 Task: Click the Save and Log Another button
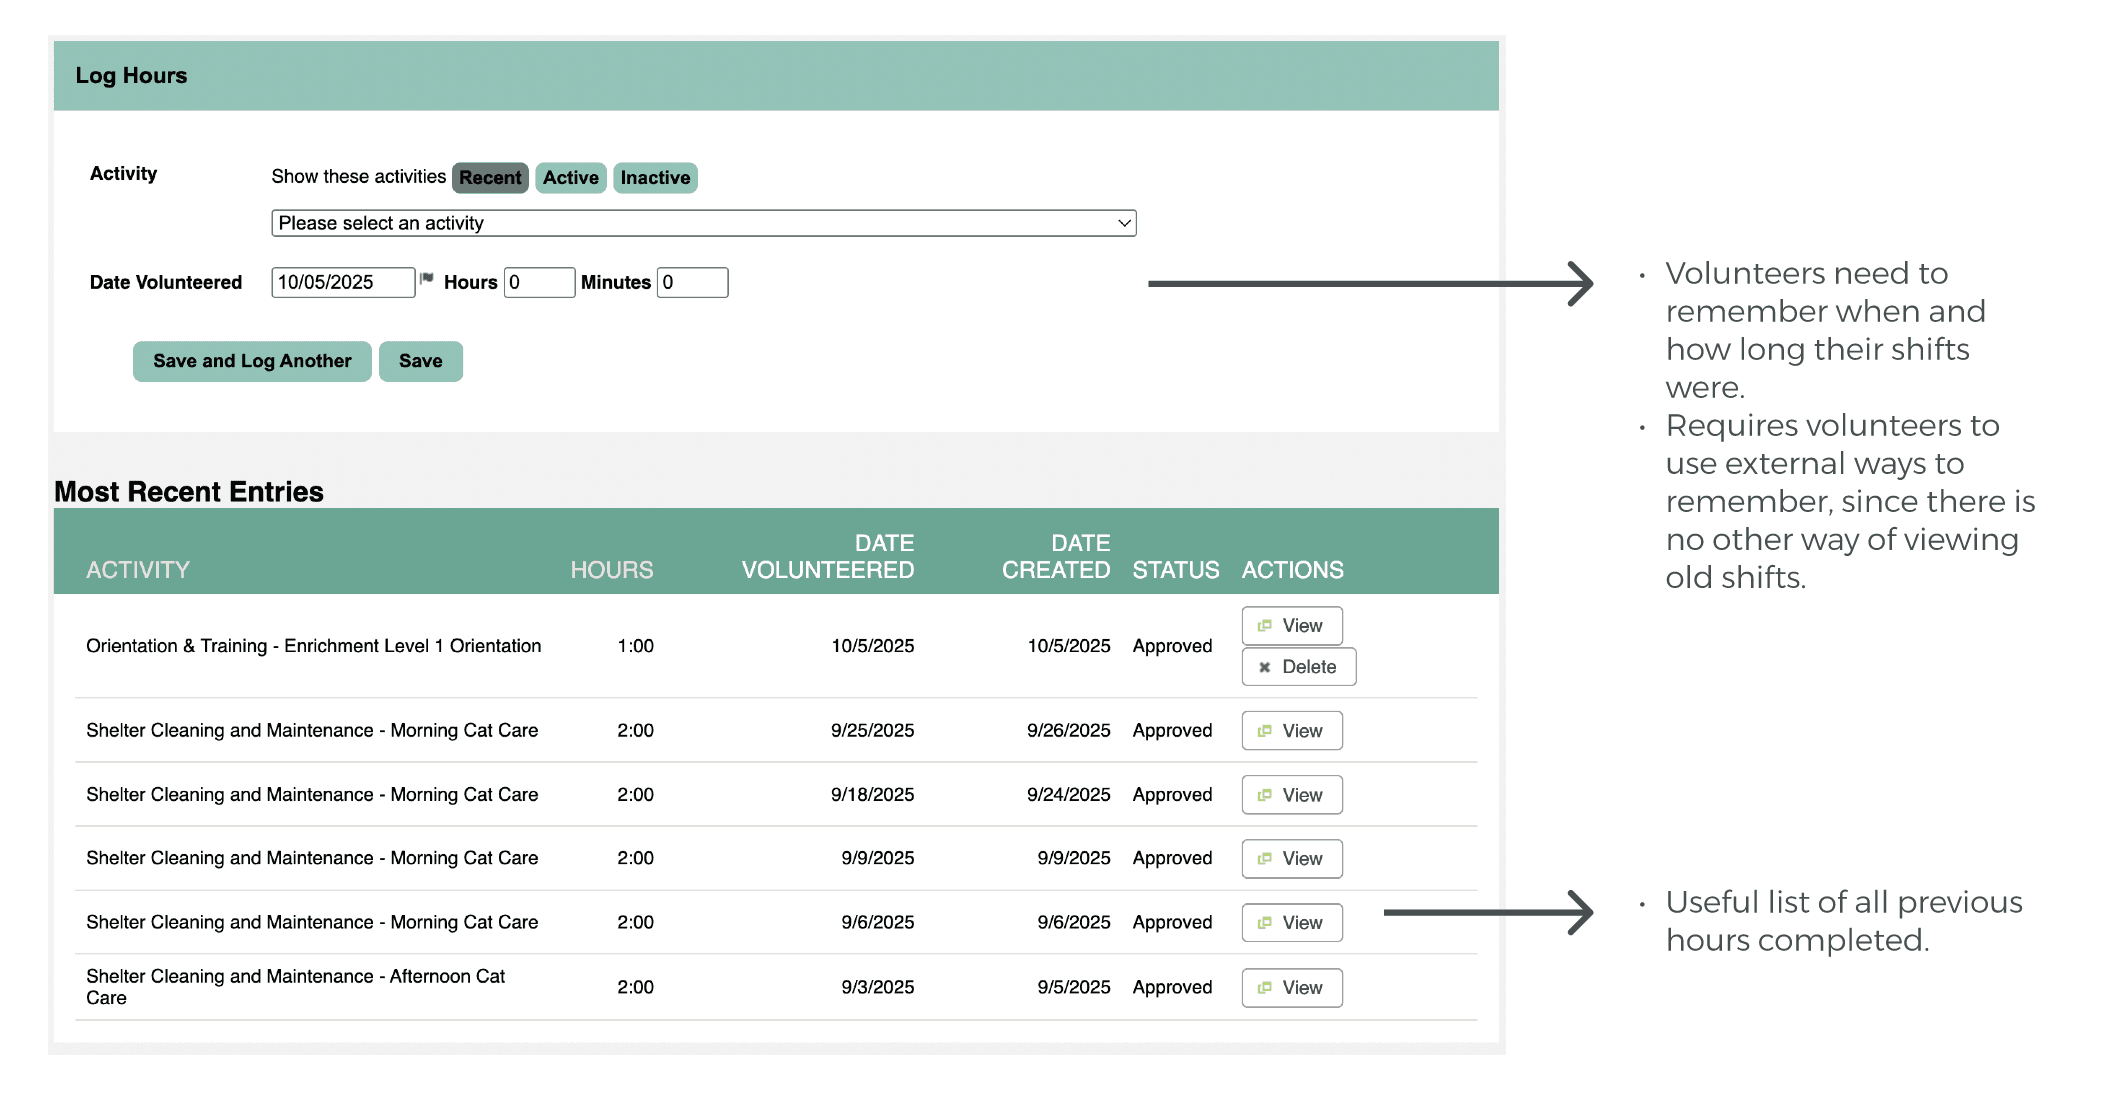(x=252, y=361)
